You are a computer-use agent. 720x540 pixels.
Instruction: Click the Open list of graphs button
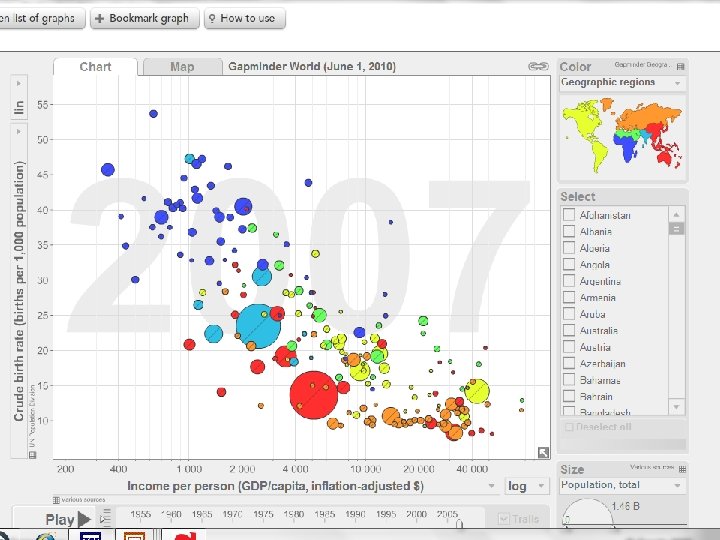40,18
